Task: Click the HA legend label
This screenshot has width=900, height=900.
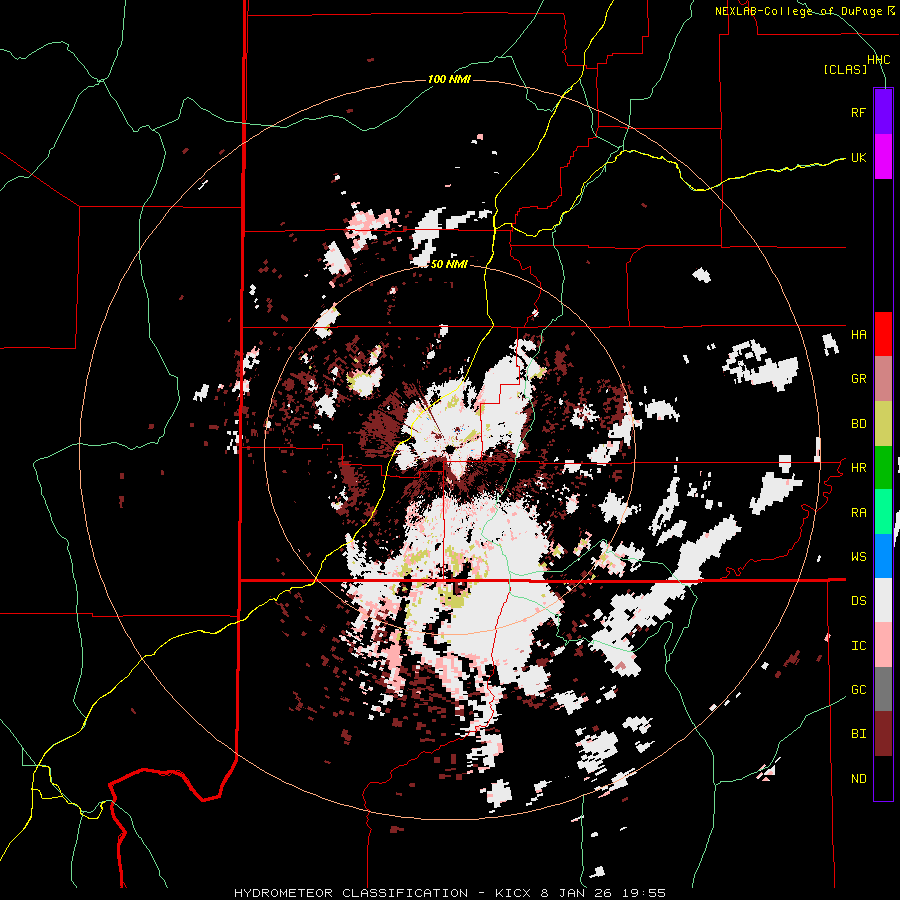Action: (858, 335)
